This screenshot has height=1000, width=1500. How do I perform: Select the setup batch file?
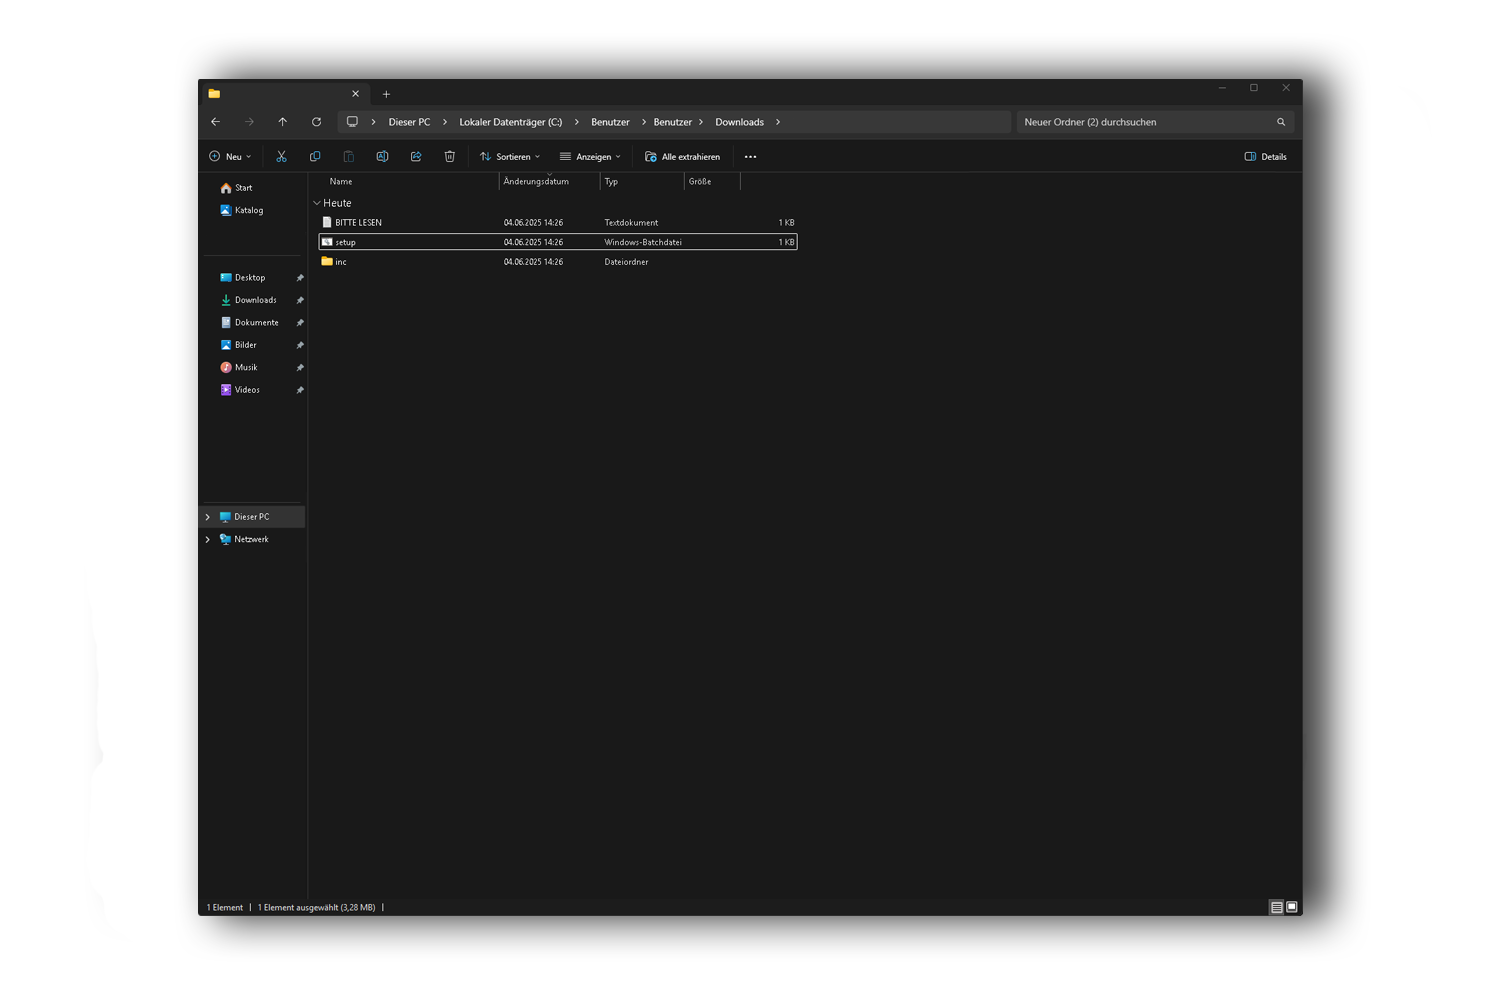[x=558, y=242]
